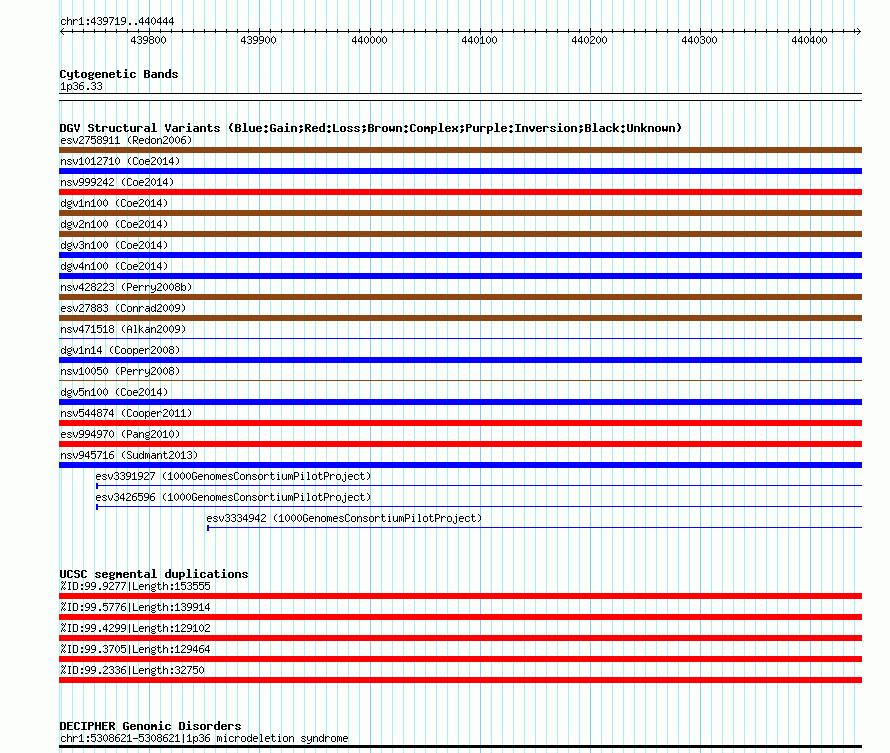
Task: Select esv994970 (Pang2010) variant label
Action: (x=120, y=434)
